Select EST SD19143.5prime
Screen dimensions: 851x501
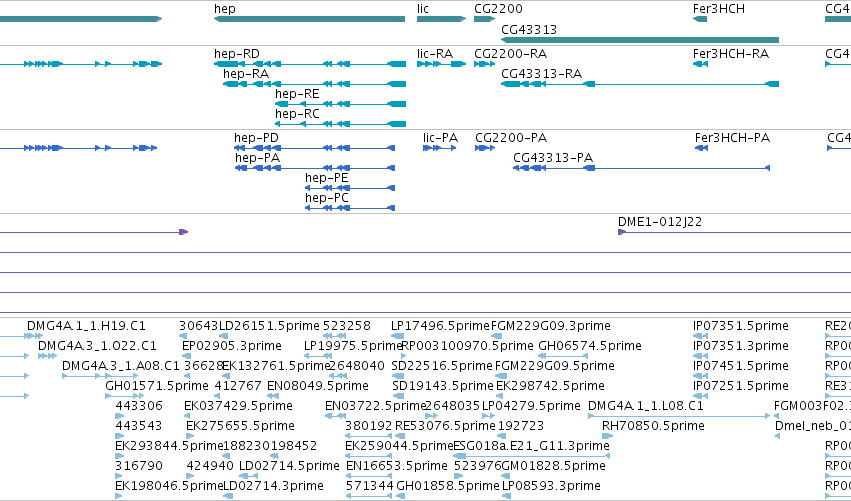tap(397, 396)
